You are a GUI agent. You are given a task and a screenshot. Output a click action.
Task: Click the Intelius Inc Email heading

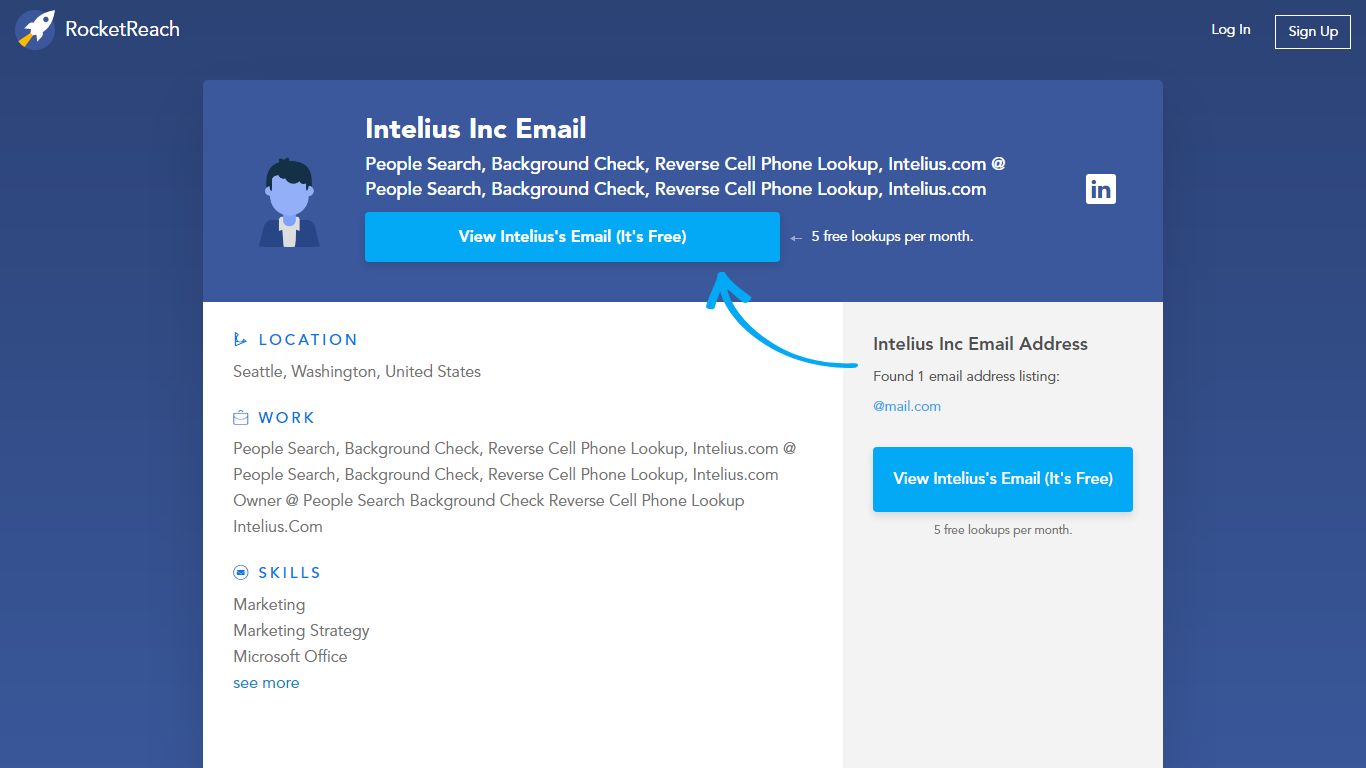click(476, 129)
